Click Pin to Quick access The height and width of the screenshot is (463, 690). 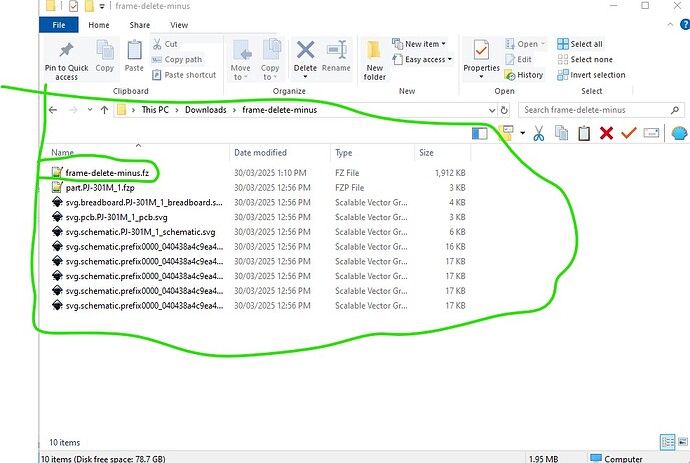point(67,60)
